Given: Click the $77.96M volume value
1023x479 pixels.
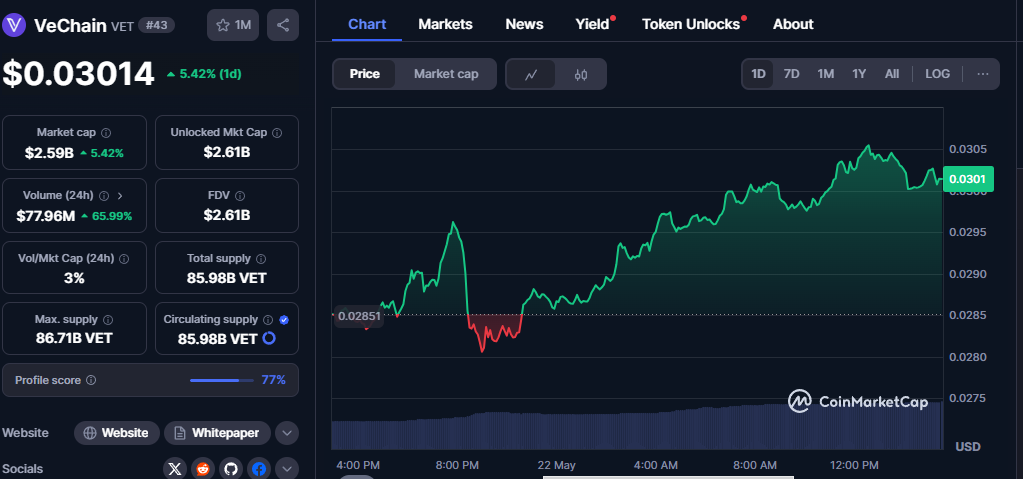Looking at the screenshot, I should [46, 215].
